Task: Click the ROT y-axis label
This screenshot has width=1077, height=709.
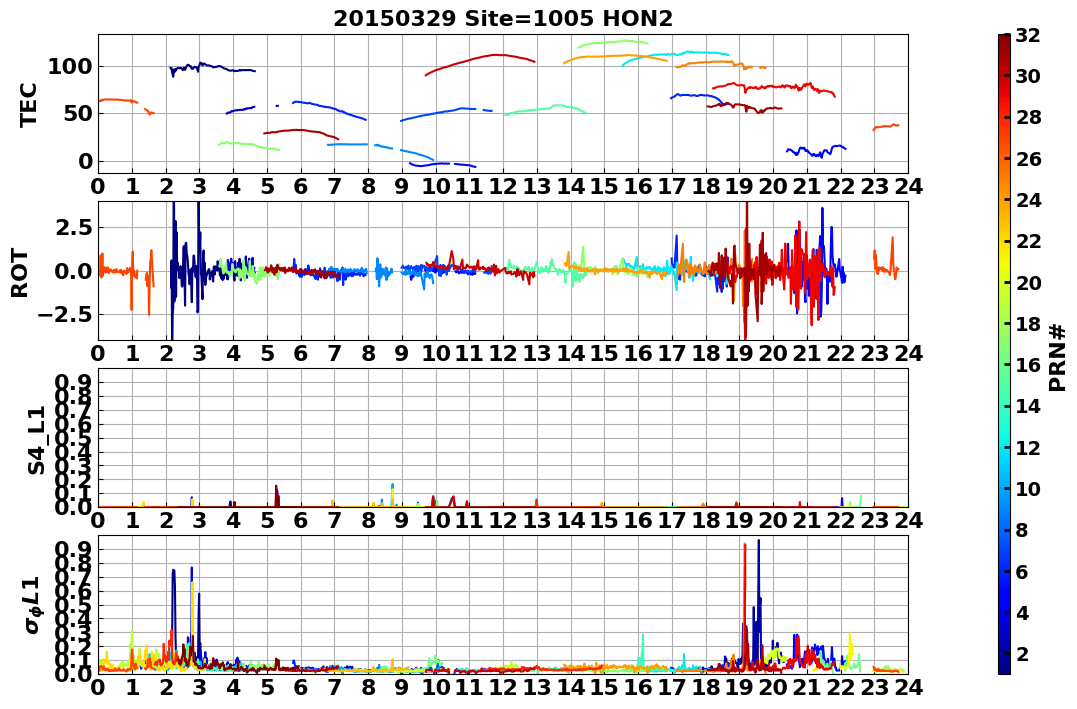Action: (20, 273)
